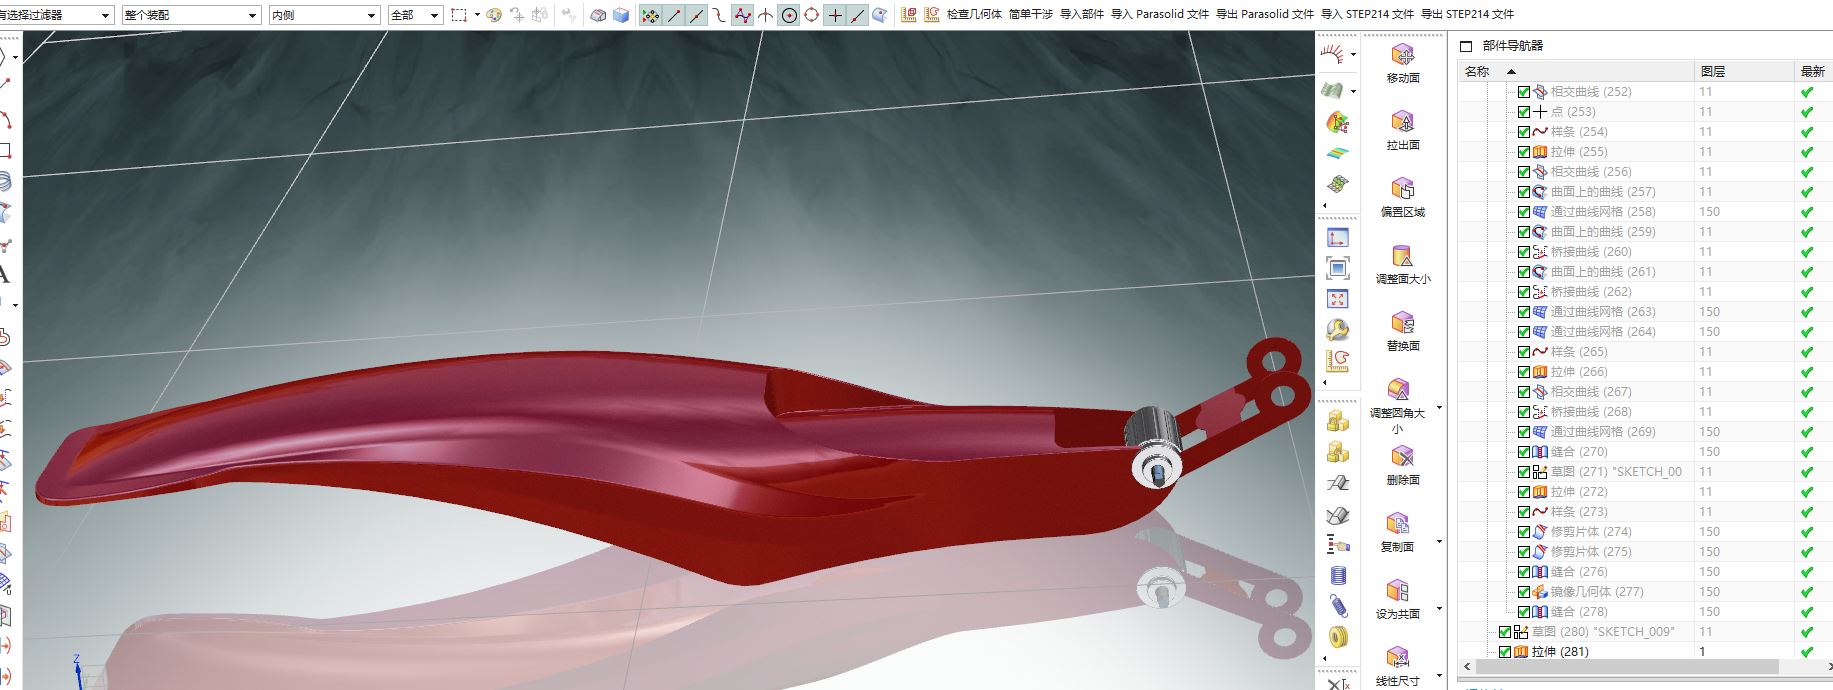Toggle the end point snap icon
The image size is (1833, 690).
(674, 15)
